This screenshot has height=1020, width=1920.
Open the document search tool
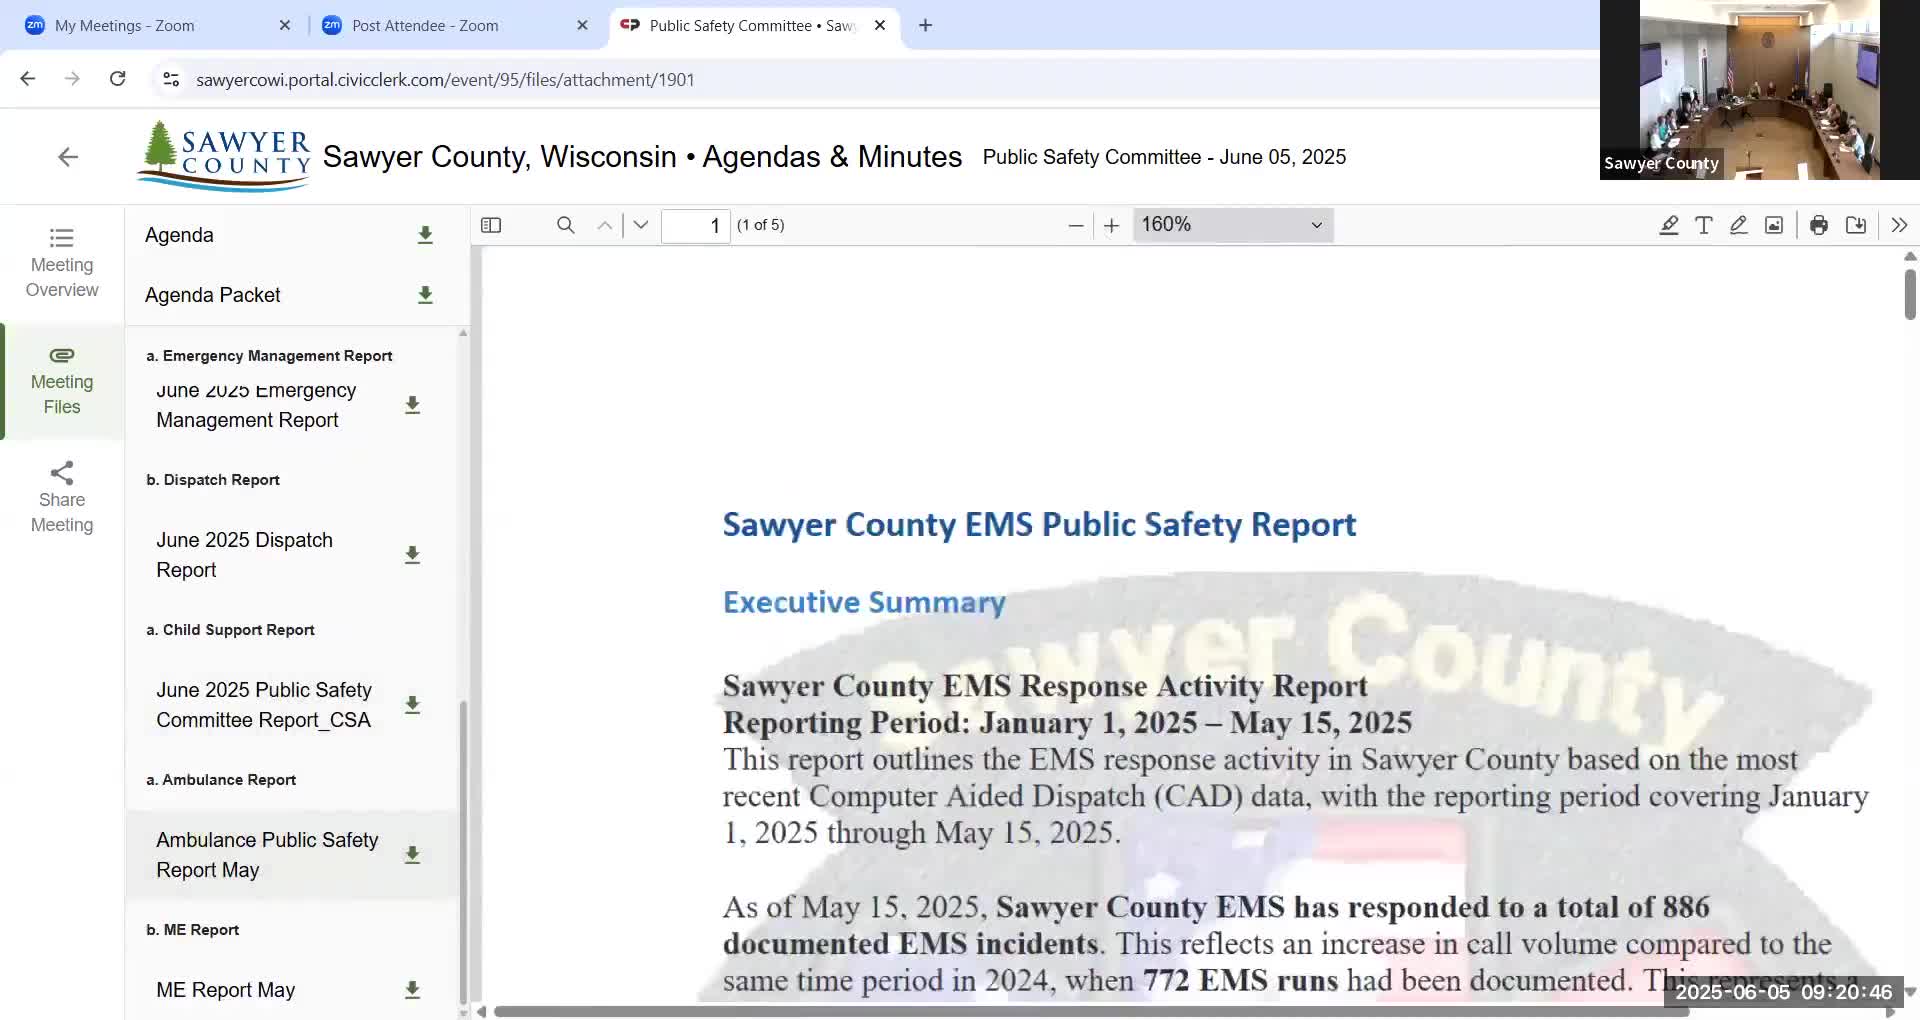click(566, 225)
